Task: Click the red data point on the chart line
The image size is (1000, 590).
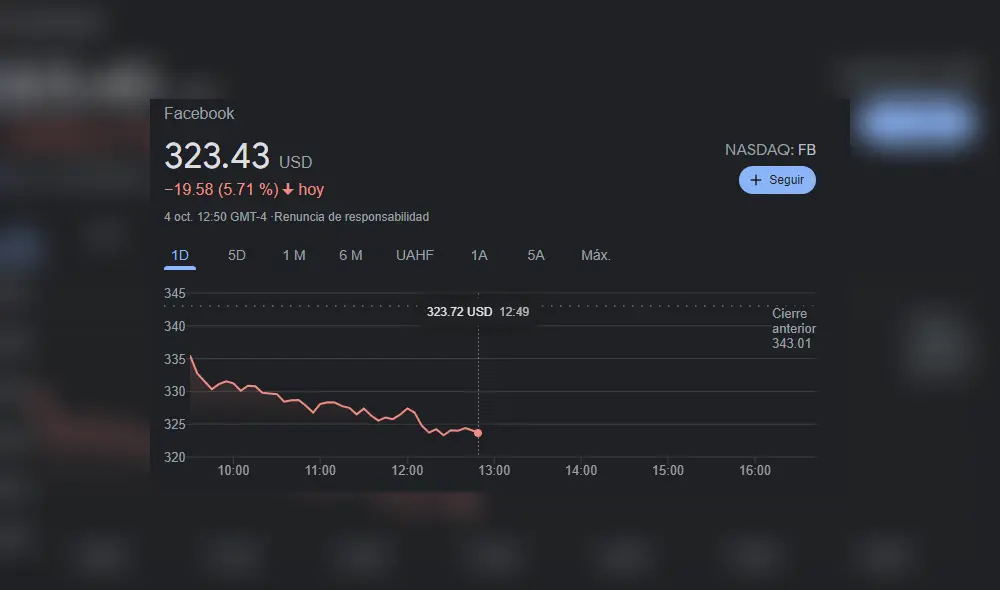Action: click(x=478, y=433)
